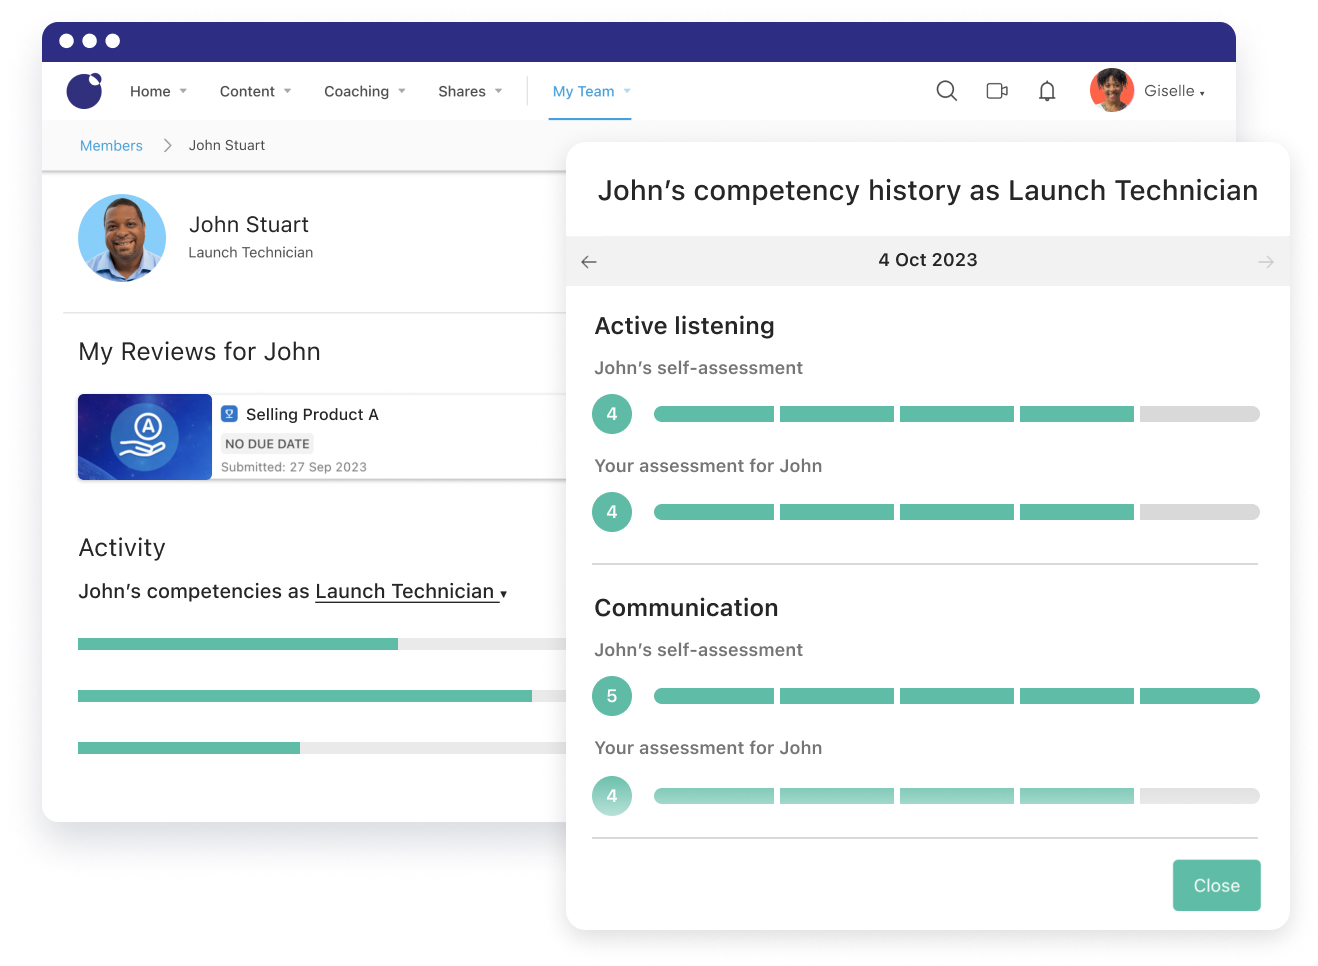Click Giselle's profile avatar
The image size is (1318, 966).
[1112, 91]
